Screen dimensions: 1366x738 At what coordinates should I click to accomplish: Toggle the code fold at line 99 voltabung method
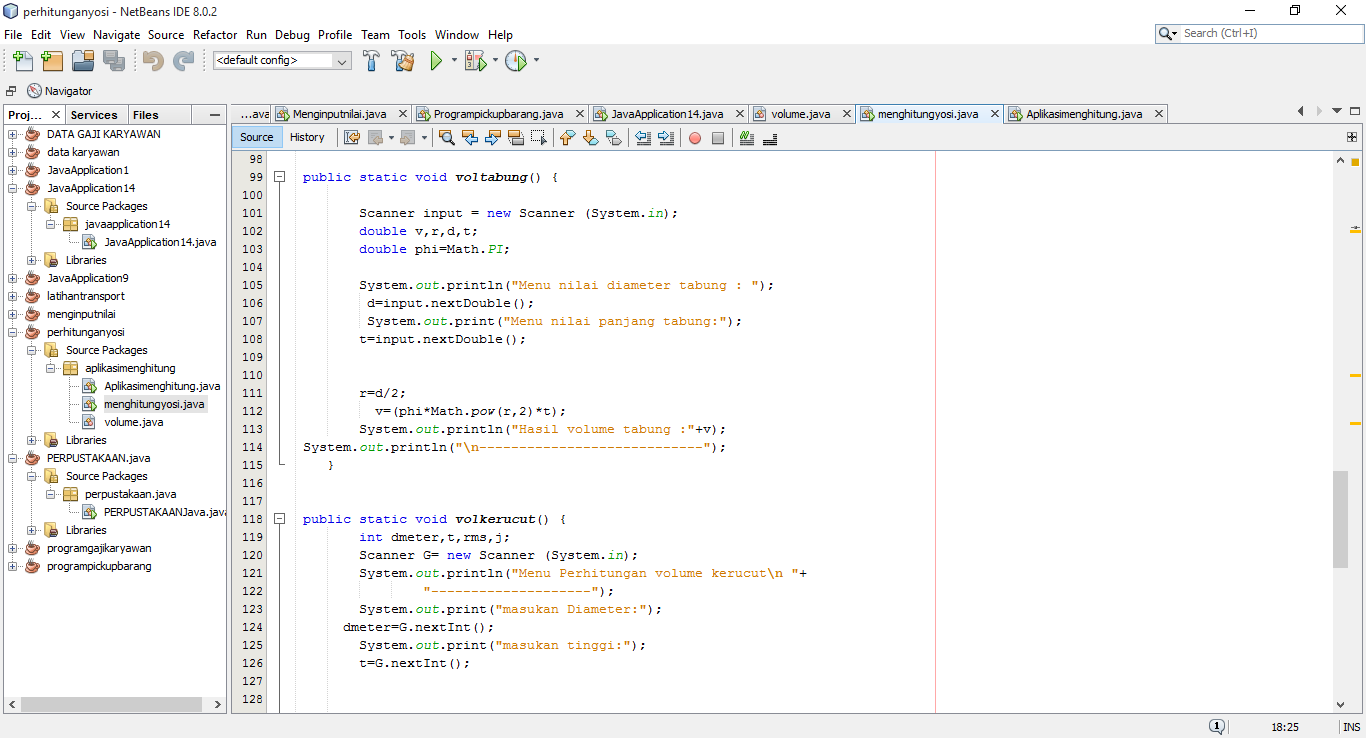click(280, 177)
